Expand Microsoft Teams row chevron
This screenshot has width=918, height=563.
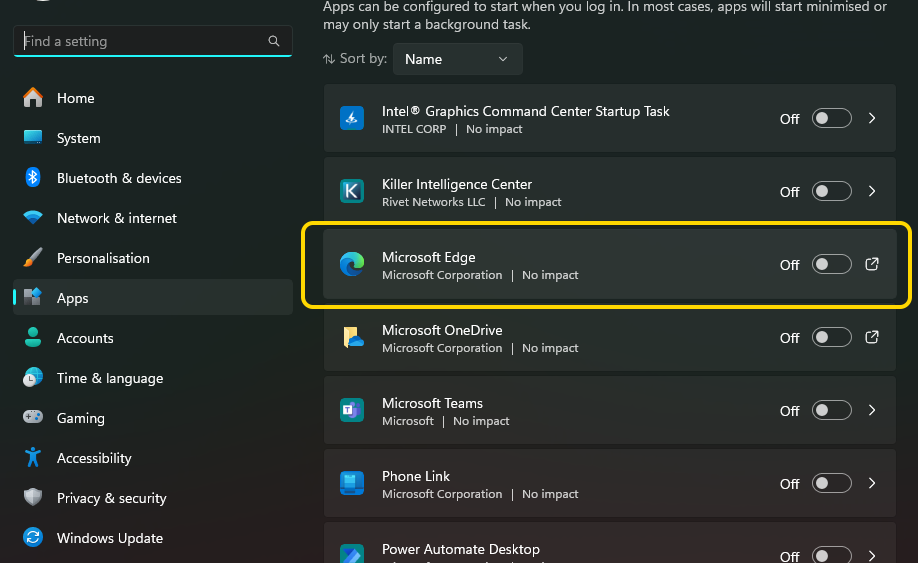click(872, 410)
